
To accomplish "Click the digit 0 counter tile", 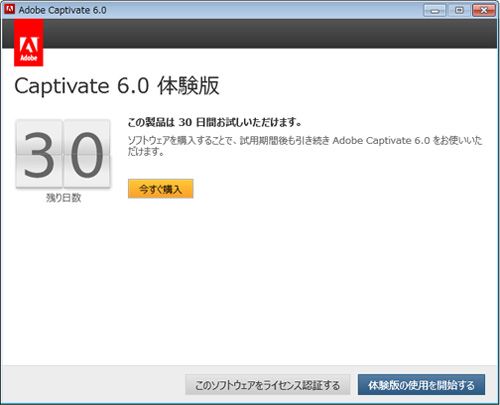I will 87,154.
